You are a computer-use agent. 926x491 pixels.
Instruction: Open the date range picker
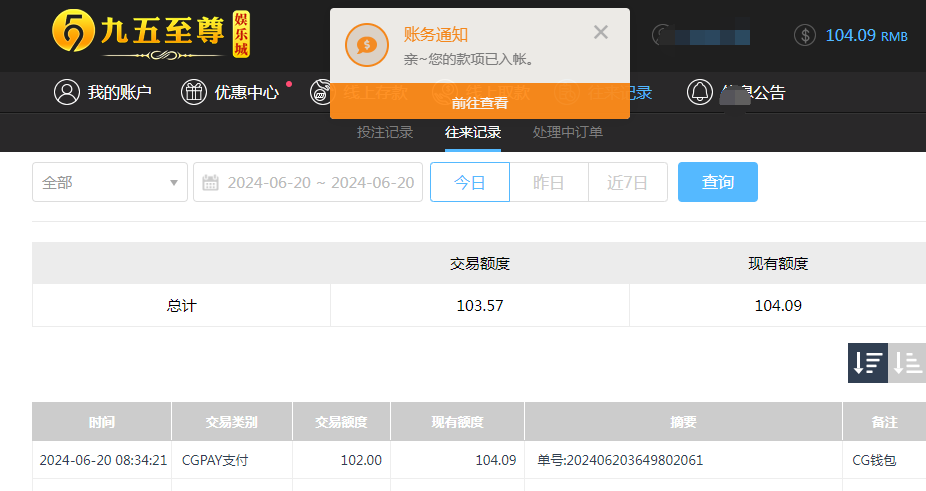[x=320, y=183]
